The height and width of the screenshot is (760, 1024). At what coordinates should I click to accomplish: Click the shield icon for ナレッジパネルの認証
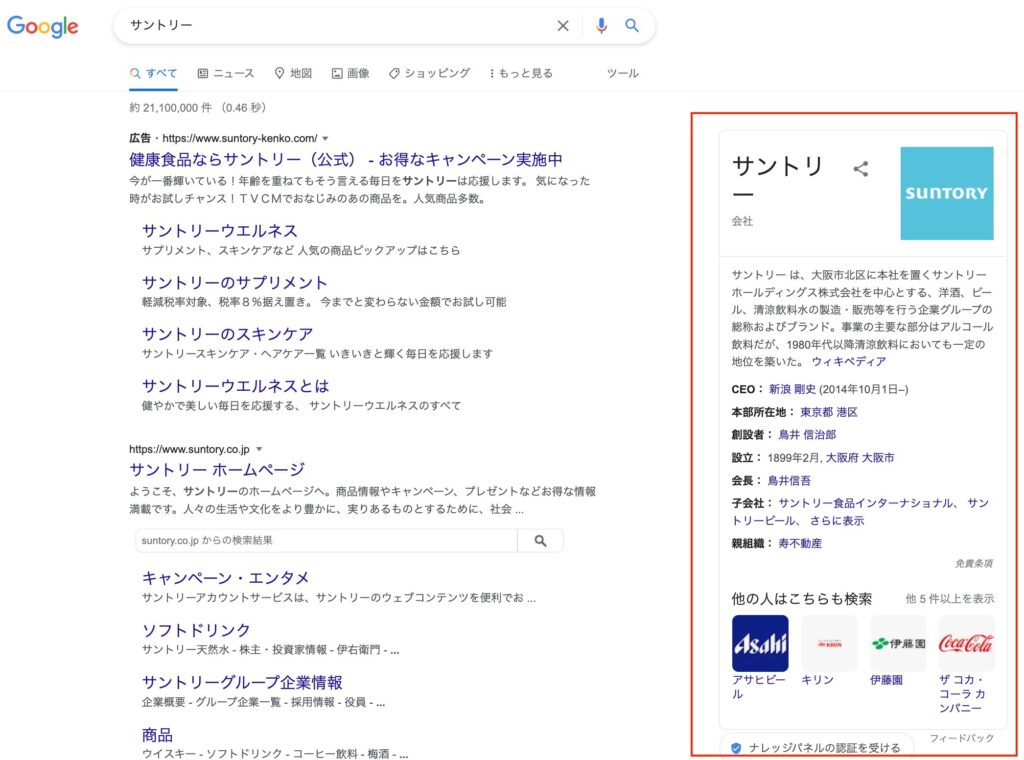[735, 748]
